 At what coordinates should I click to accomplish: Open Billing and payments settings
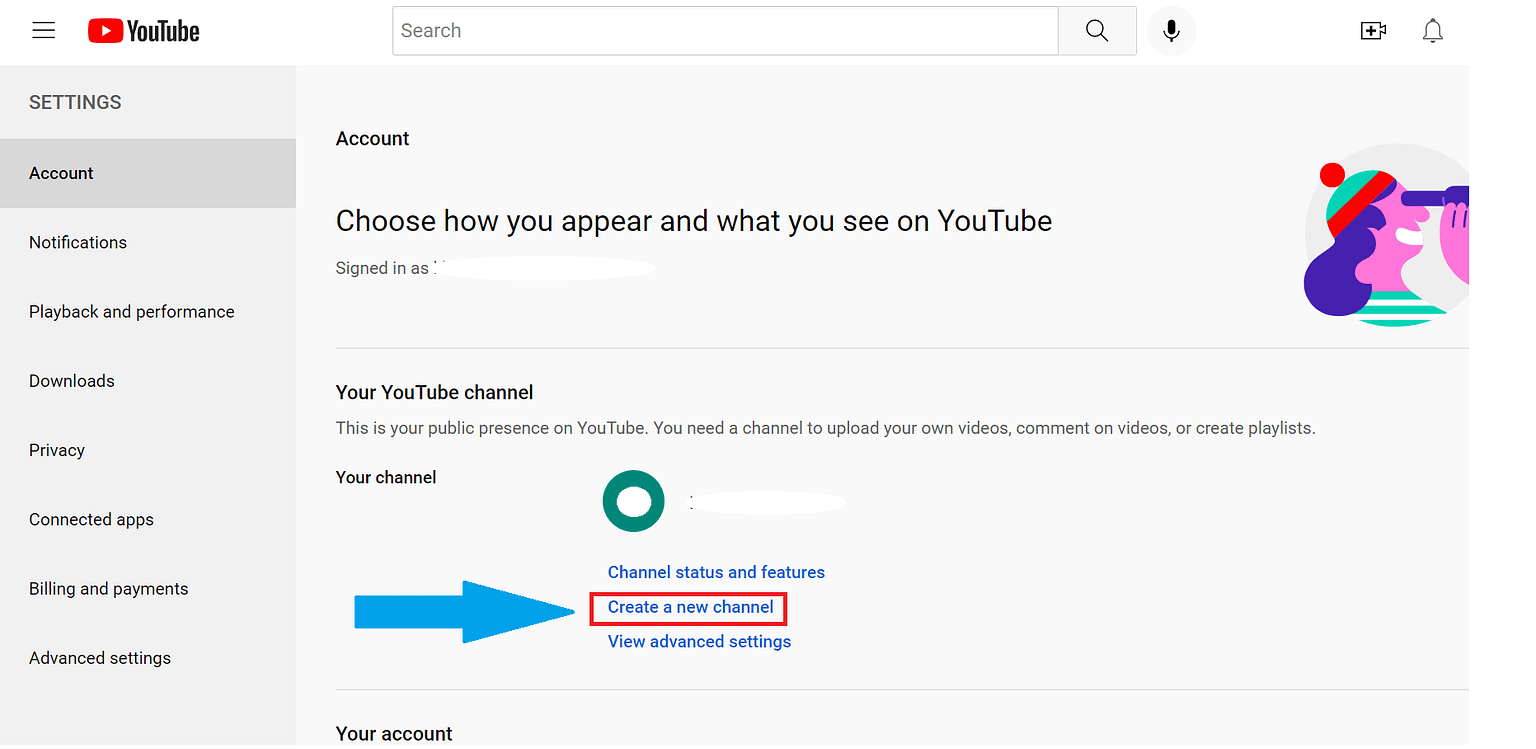[108, 589]
